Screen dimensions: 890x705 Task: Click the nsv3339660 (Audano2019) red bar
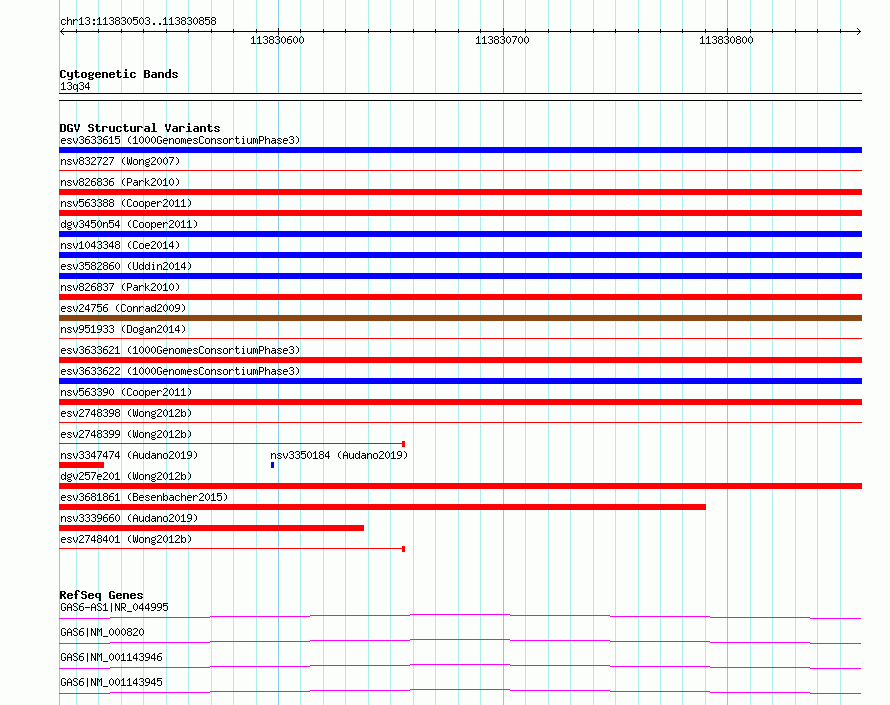211,528
